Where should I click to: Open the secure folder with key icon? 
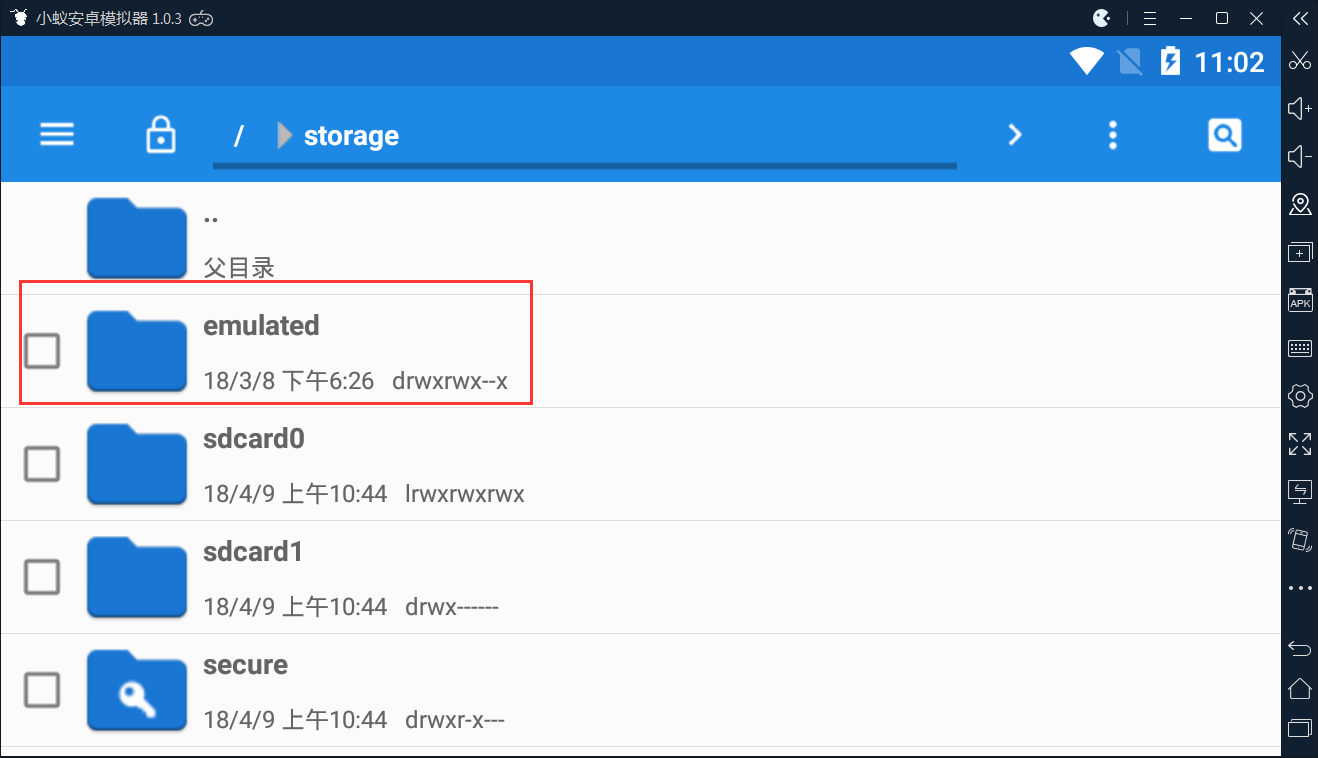coord(136,690)
